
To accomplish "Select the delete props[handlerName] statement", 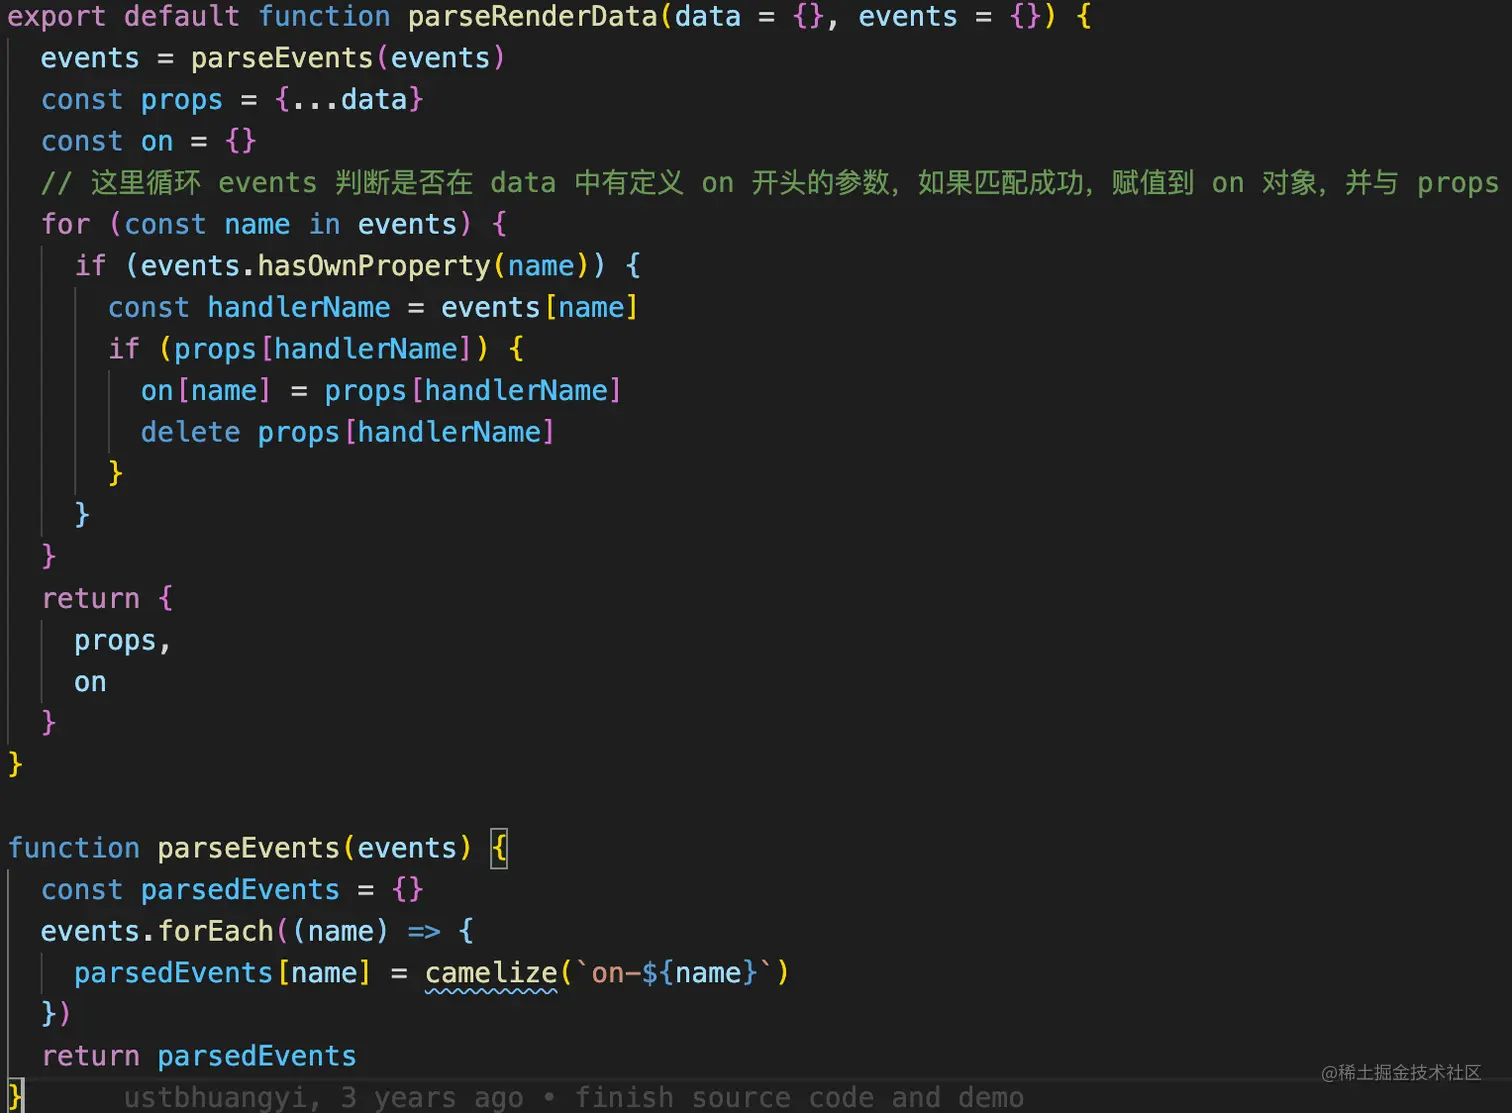I will pyautogui.click(x=347, y=431).
